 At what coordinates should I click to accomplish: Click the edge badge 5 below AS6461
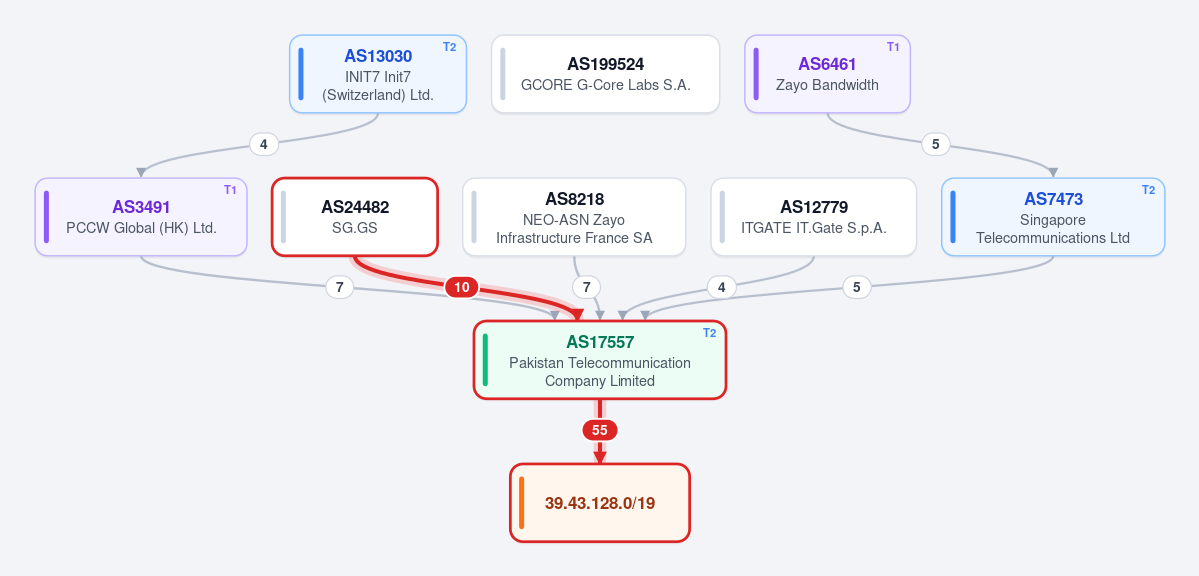935,144
